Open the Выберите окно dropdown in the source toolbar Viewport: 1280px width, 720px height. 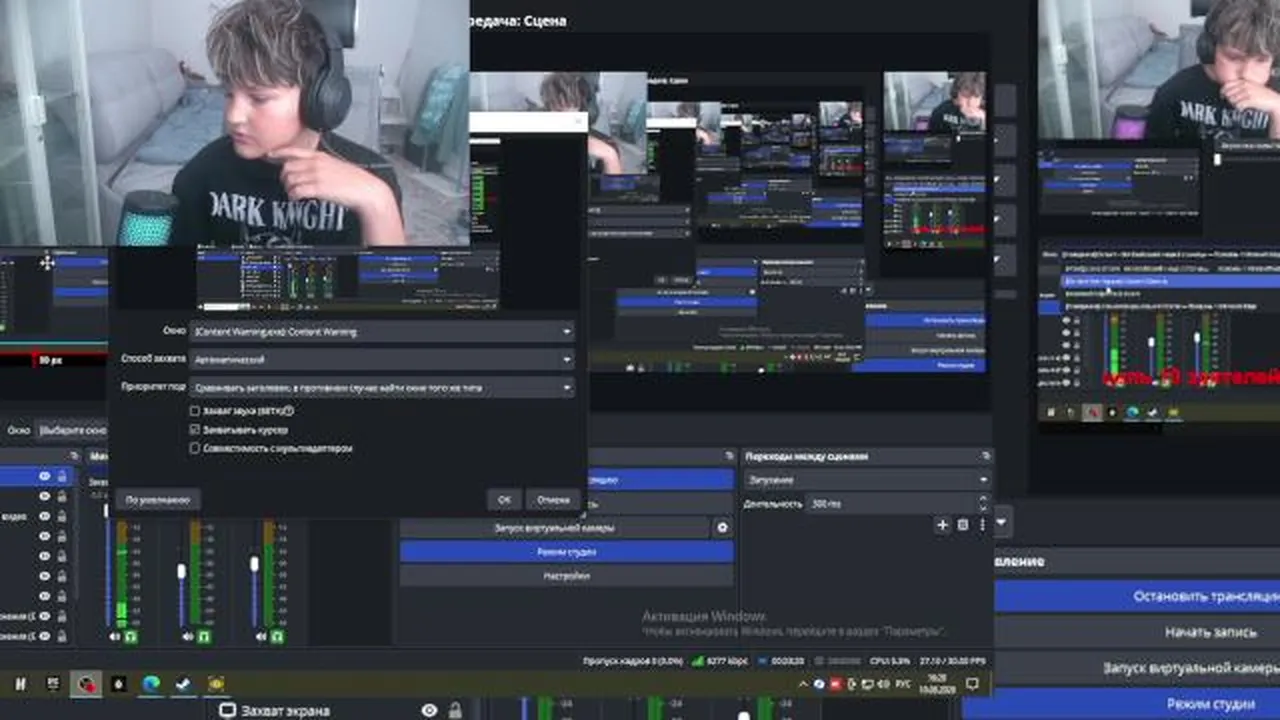[72, 430]
